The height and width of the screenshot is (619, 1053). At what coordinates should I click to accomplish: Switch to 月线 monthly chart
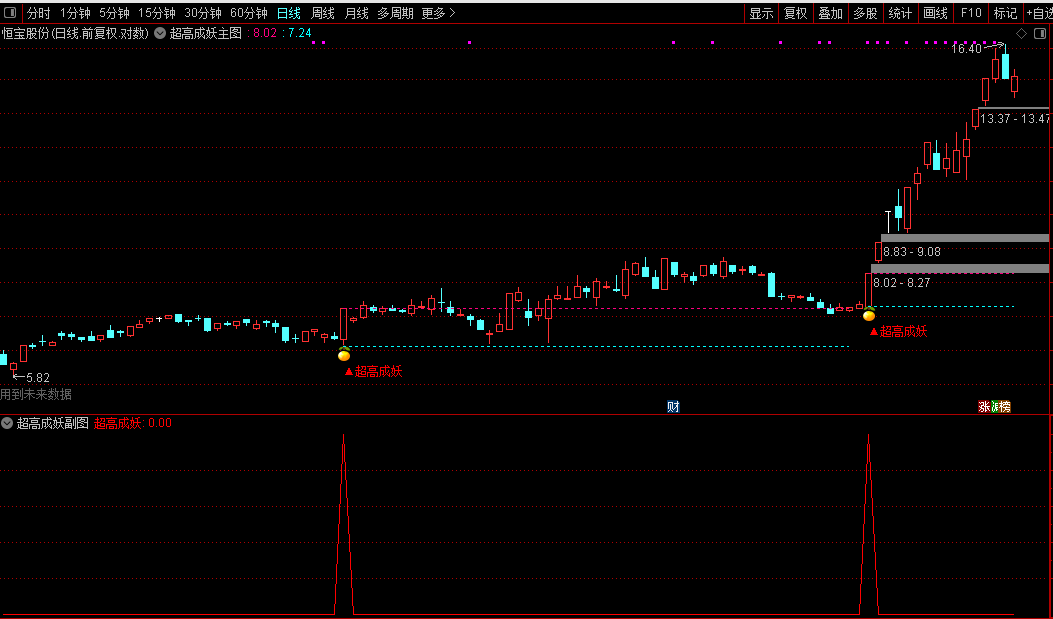click(x=357, y=13)
